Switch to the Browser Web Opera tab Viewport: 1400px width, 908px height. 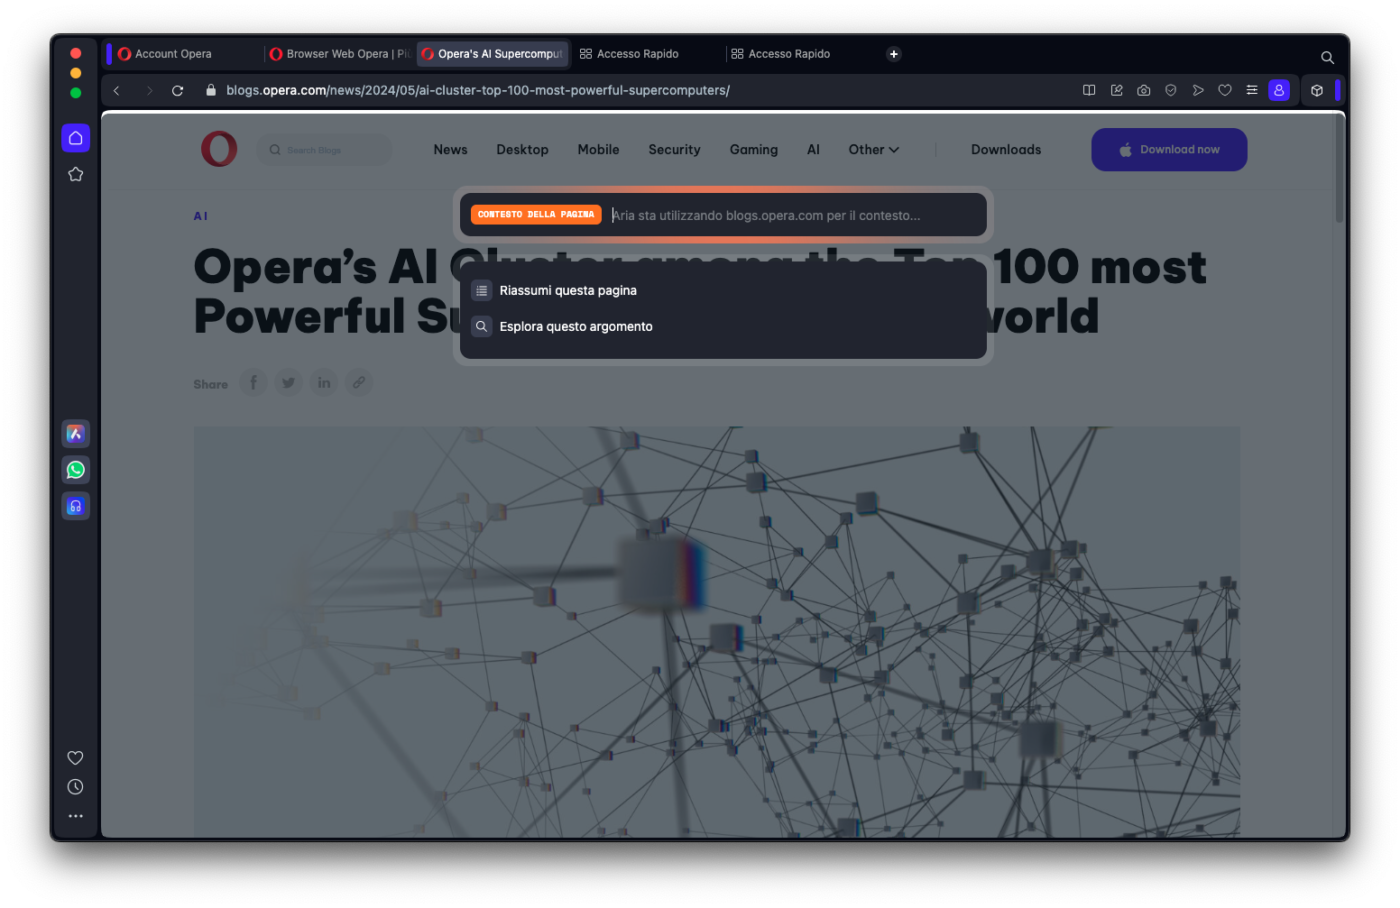340,54
